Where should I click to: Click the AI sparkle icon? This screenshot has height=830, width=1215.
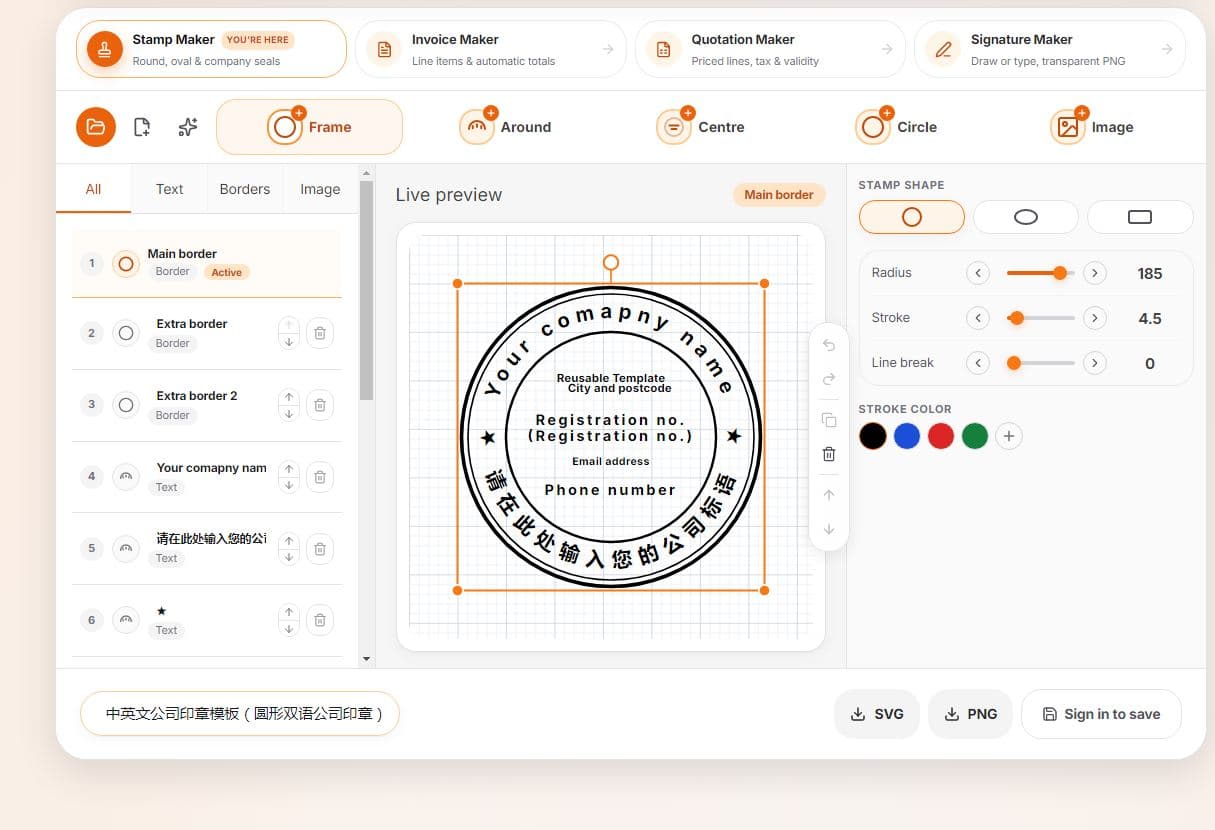point(188,127)
